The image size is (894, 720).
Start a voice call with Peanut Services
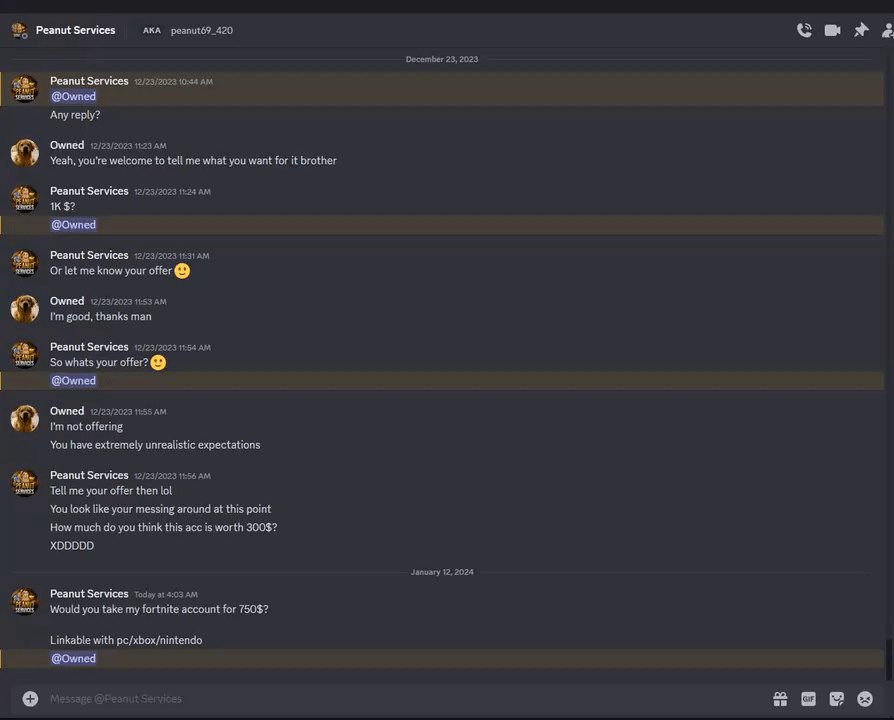(x=804, y=30)
